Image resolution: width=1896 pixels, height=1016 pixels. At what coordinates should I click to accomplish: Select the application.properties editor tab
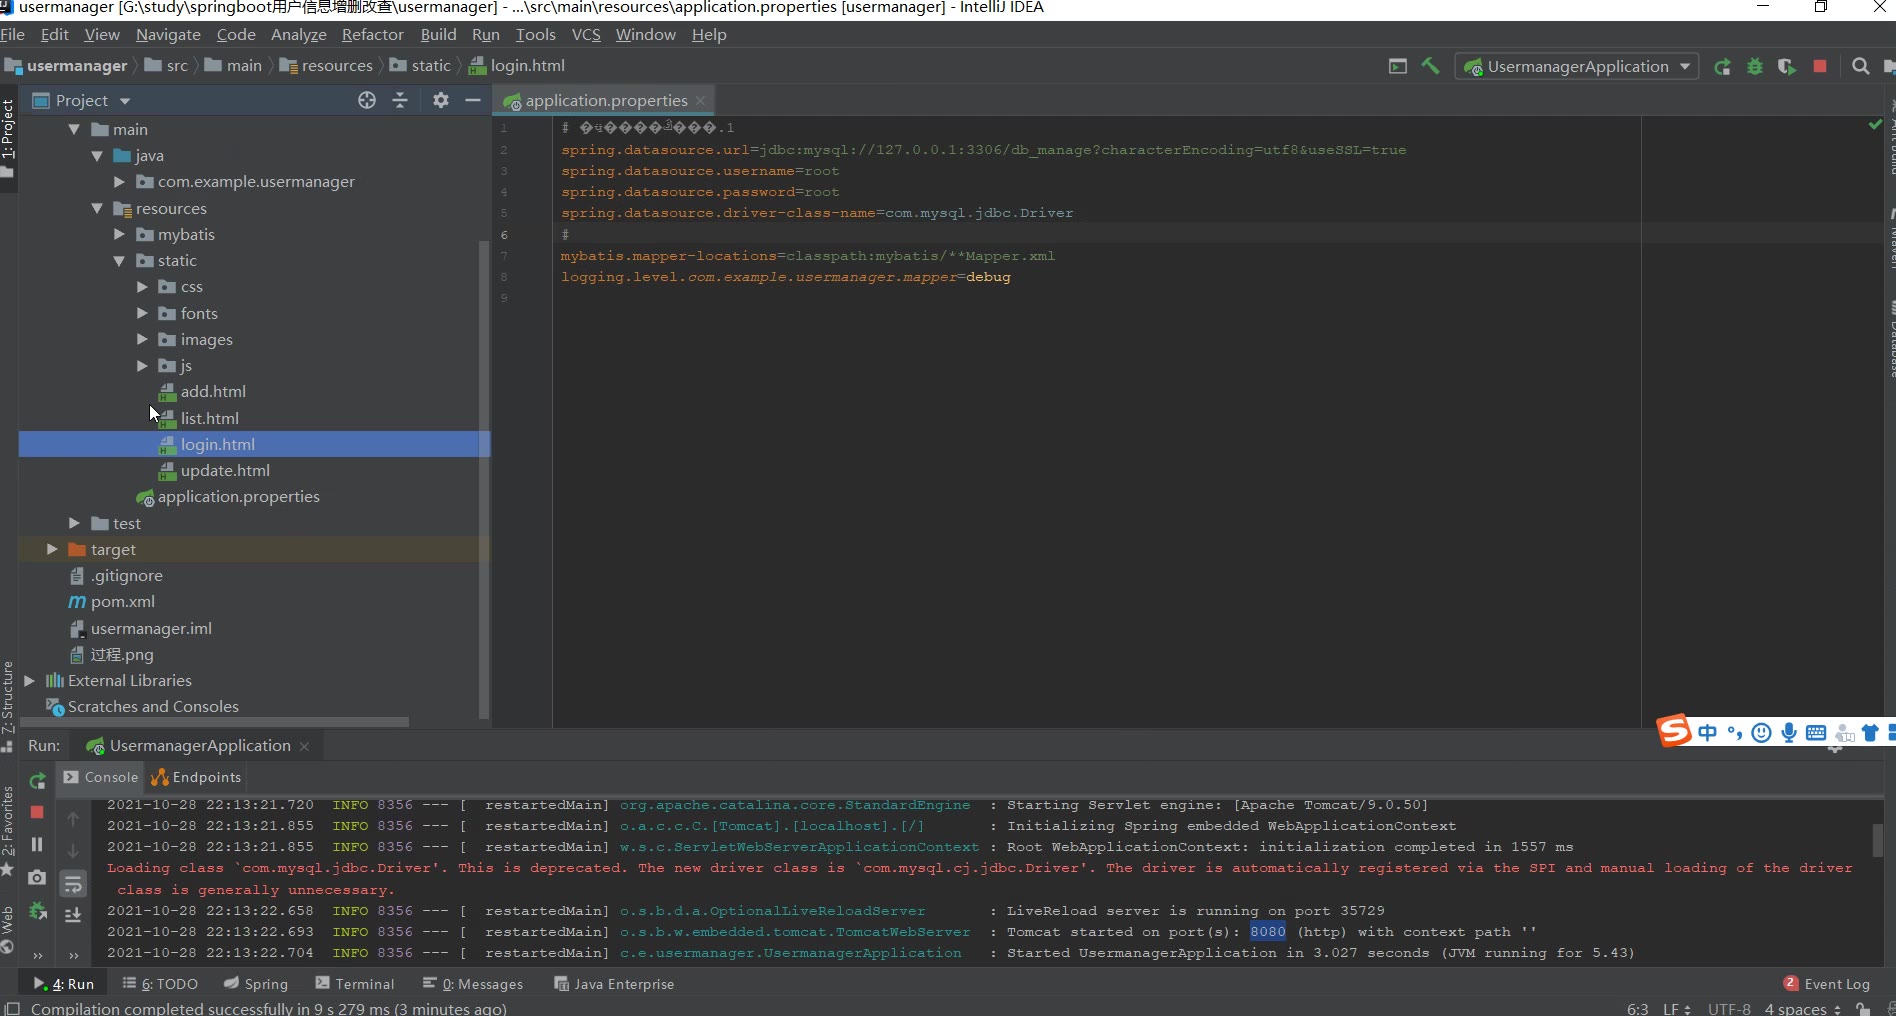coord(606,101)
